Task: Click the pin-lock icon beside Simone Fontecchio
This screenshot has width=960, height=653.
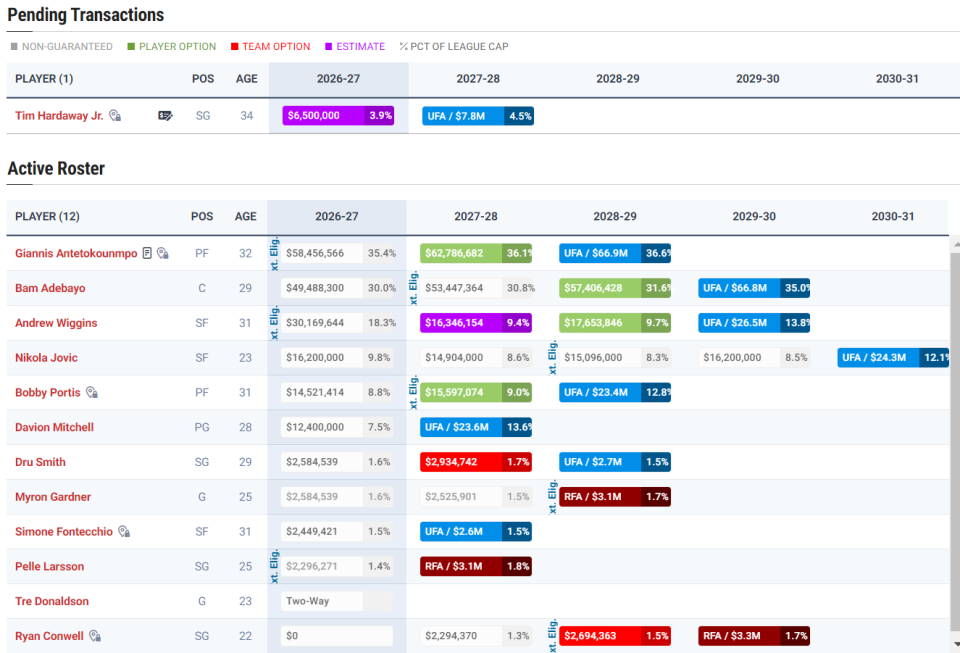Action: [124, 531]
